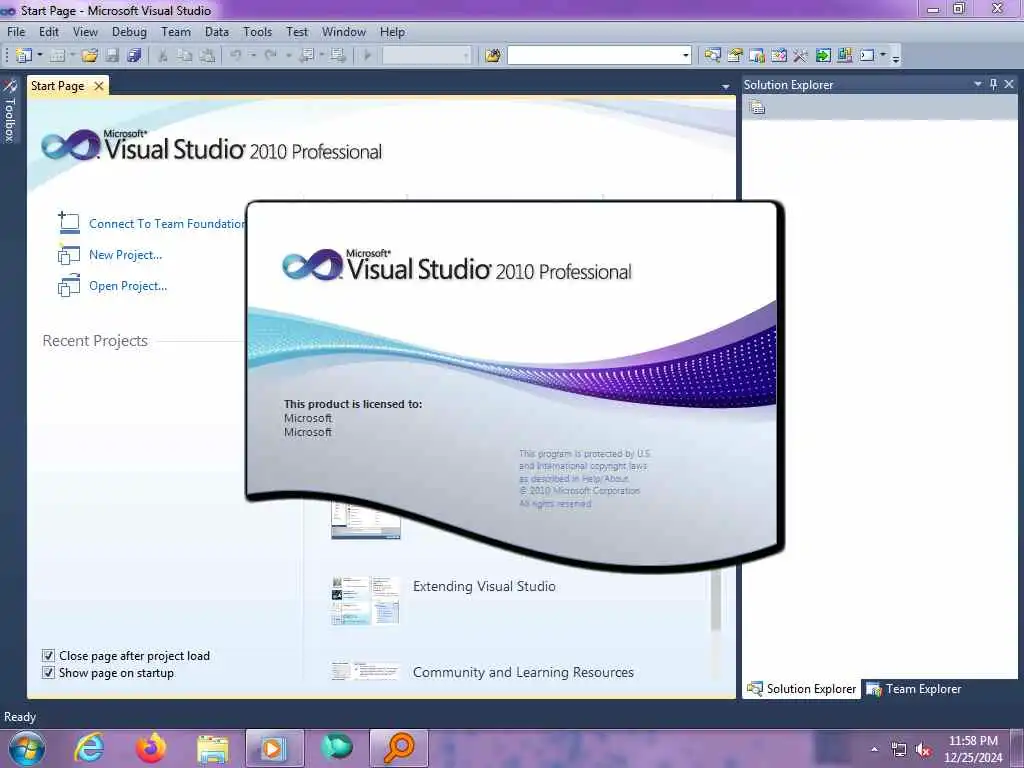The image size is (1024, 768).
Task: Click the Find in Files icon
Action: coord(493,56)
